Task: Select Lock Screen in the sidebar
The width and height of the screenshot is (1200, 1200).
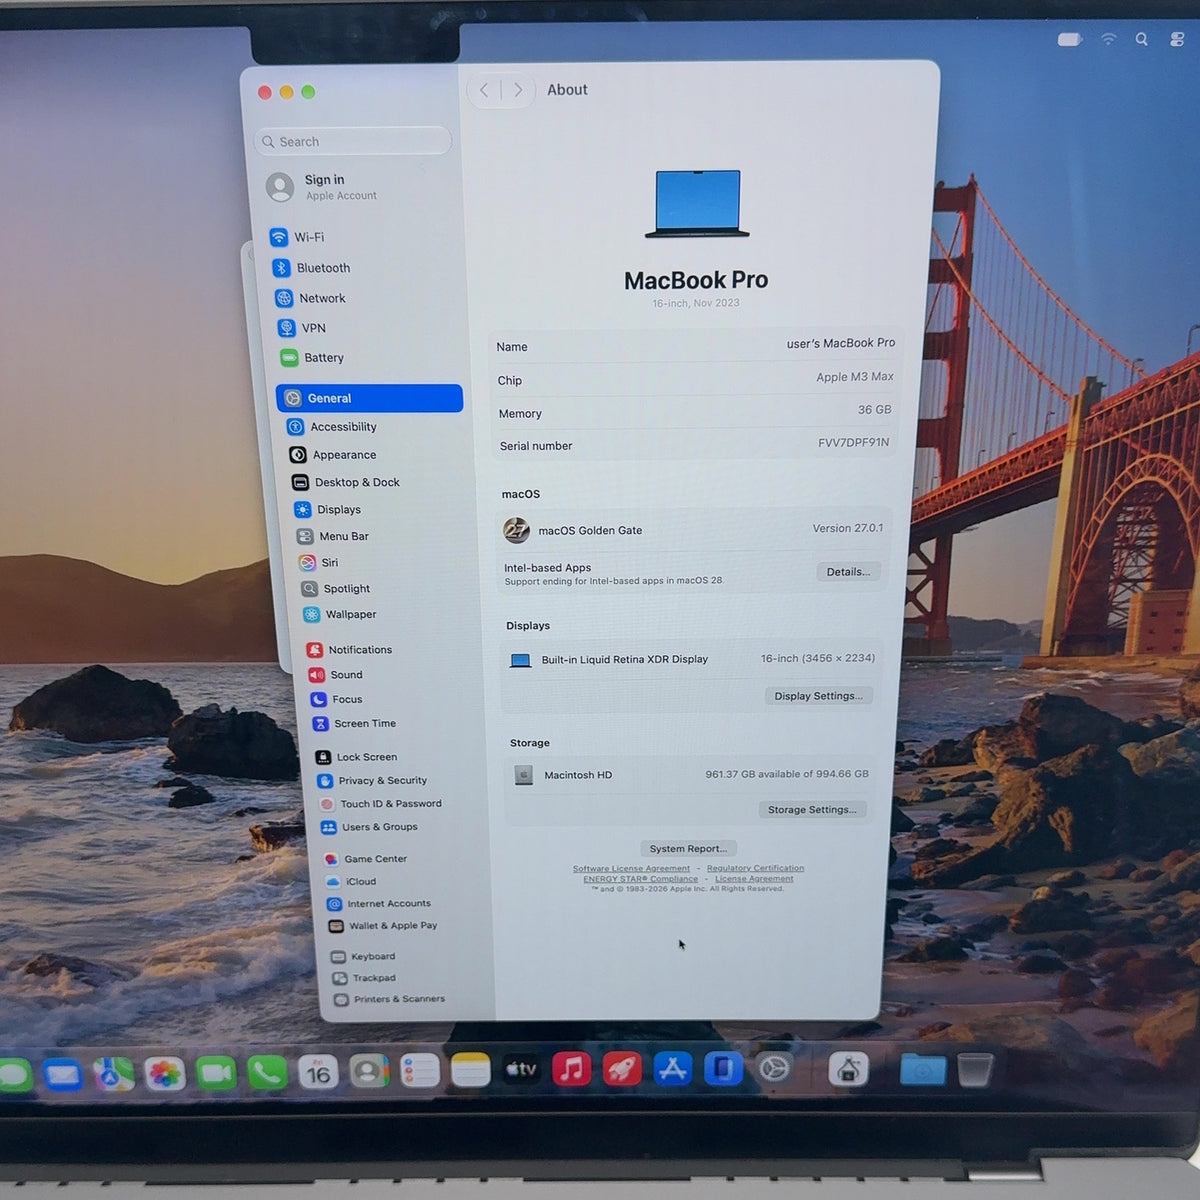Action: [356, 757]
